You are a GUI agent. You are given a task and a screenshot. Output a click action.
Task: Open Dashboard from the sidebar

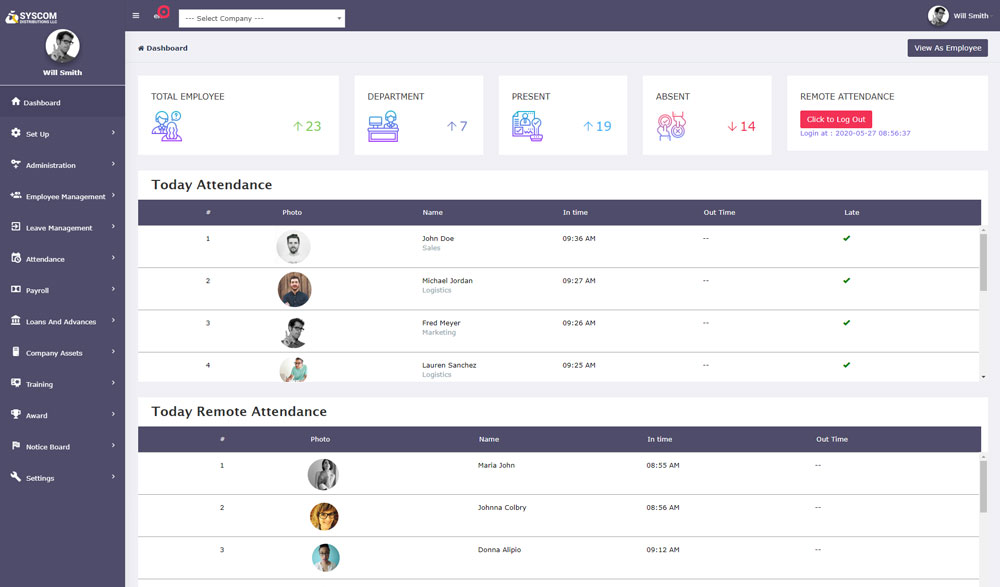(42, 103)
